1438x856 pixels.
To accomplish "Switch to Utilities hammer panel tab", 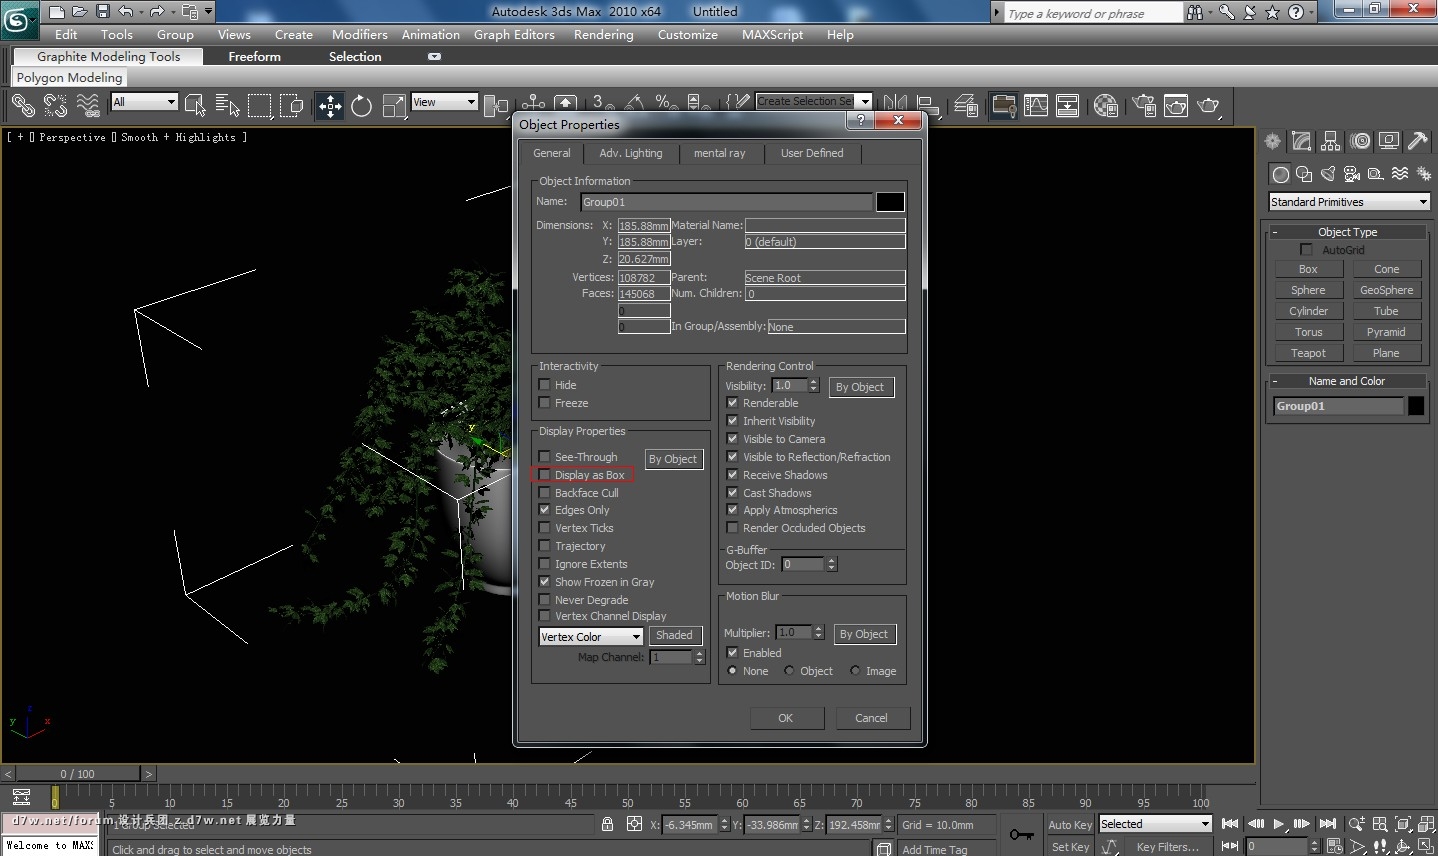I will [1417, 141].
